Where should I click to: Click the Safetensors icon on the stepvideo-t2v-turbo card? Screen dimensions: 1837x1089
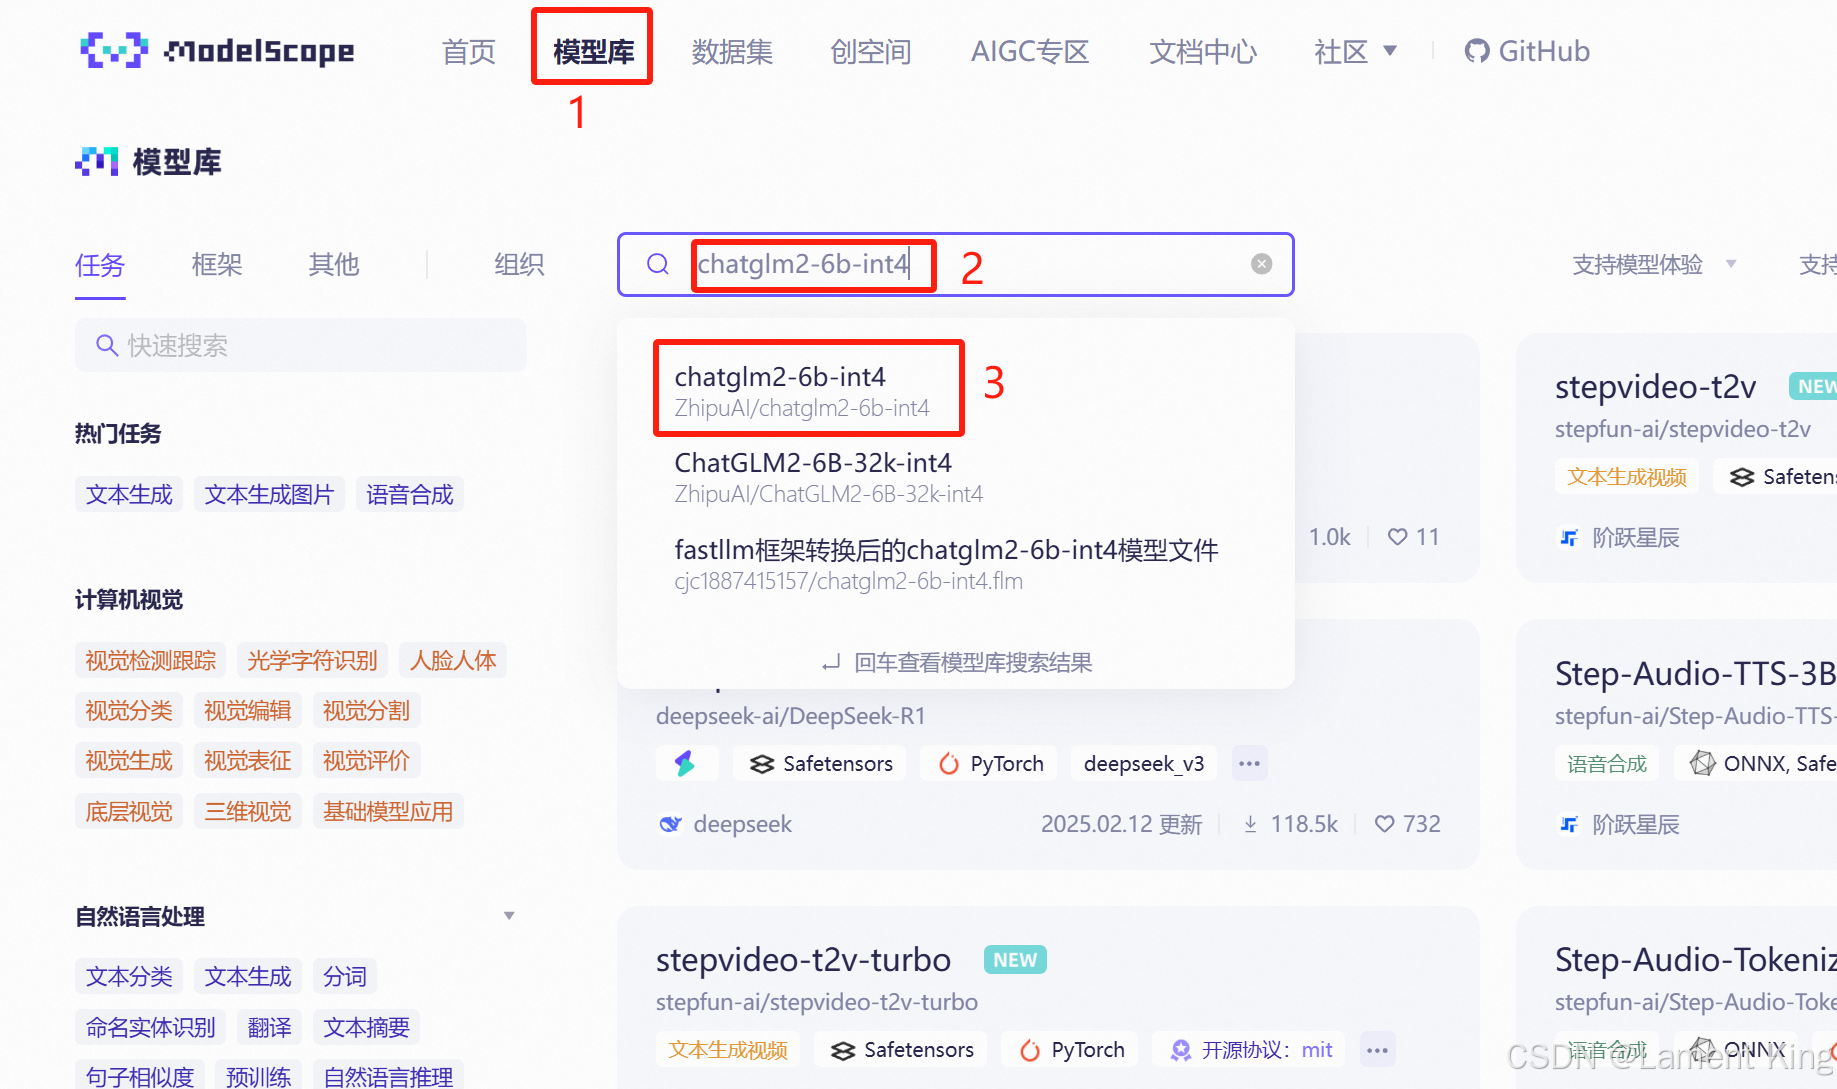coord(843,1050)
